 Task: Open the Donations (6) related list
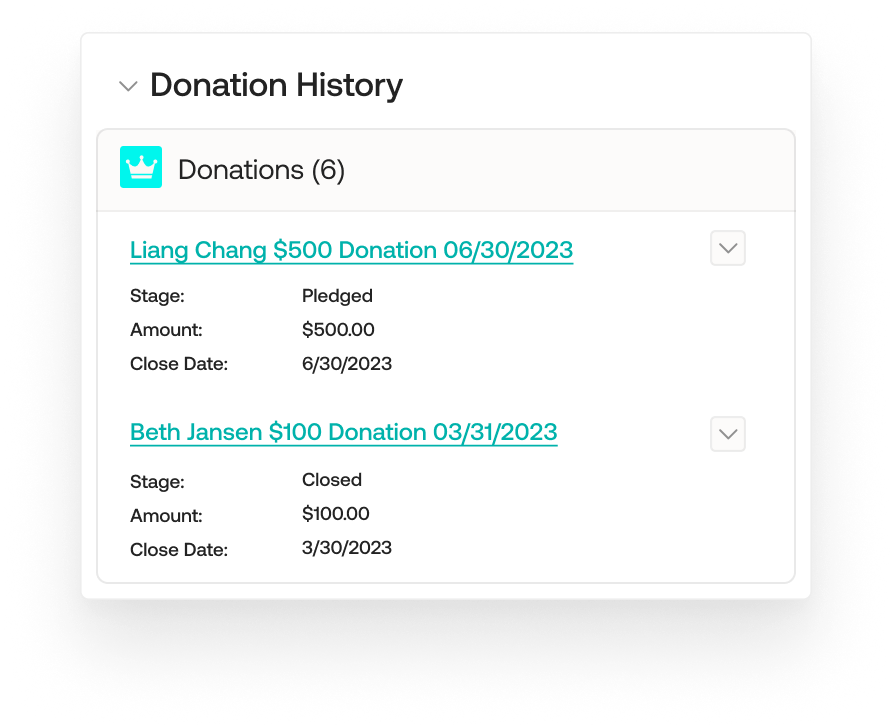261,170
